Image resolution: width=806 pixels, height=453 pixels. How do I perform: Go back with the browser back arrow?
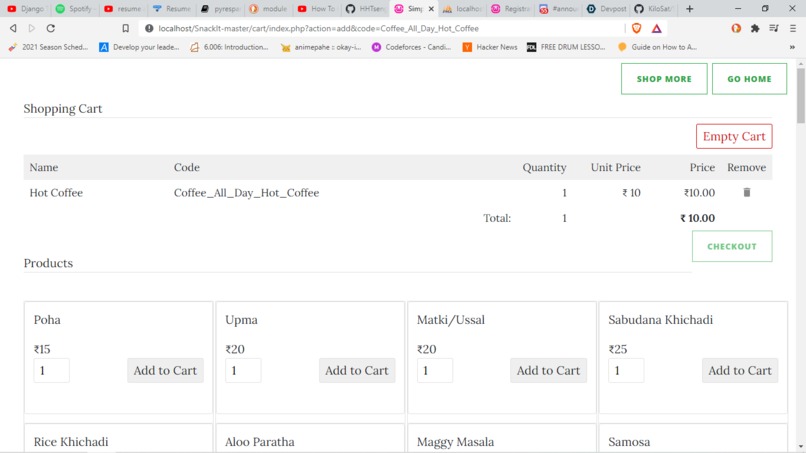13,28
